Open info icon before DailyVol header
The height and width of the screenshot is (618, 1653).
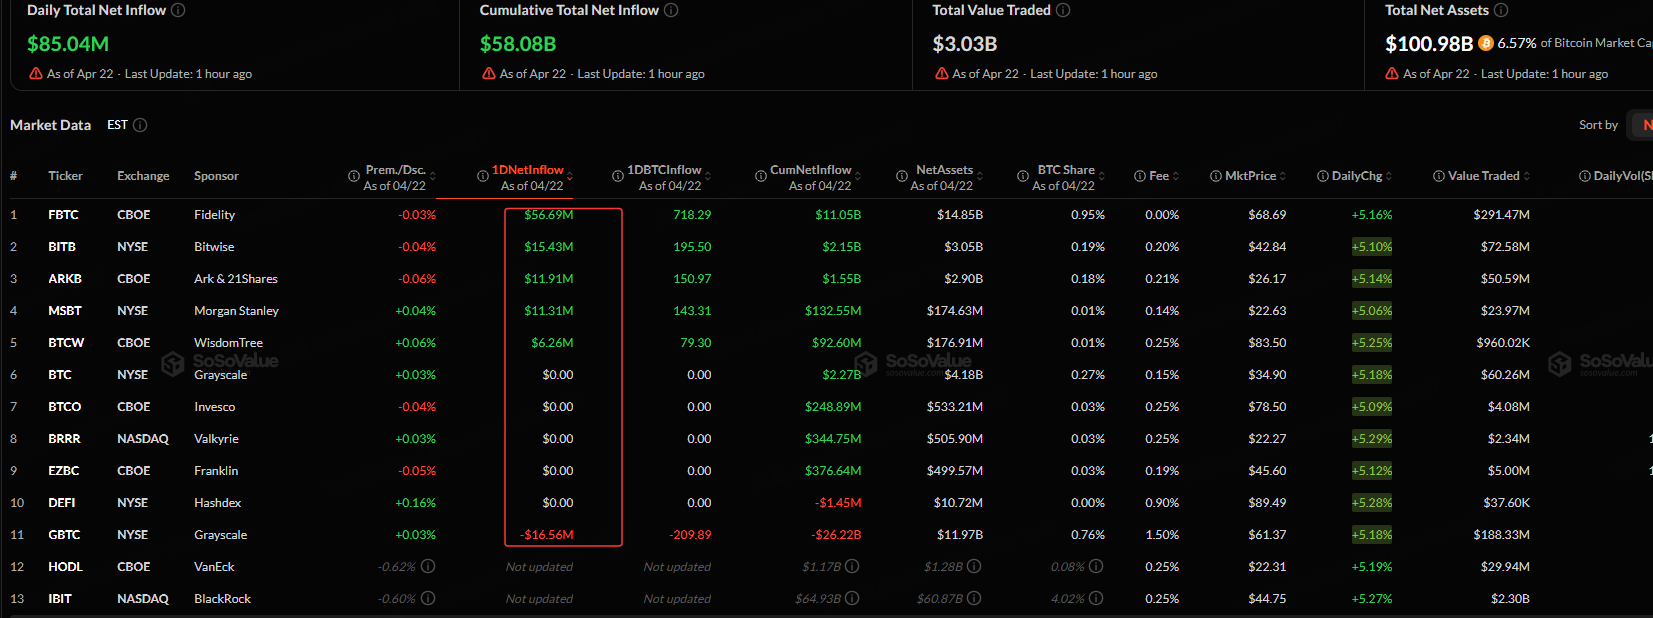coord(1585,176)
